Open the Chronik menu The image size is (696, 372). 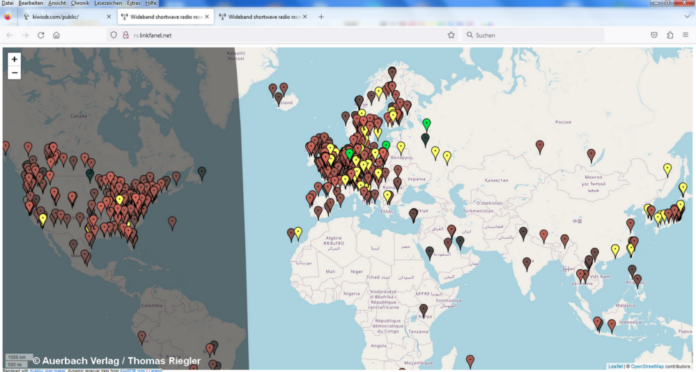(x=80, y=3)
